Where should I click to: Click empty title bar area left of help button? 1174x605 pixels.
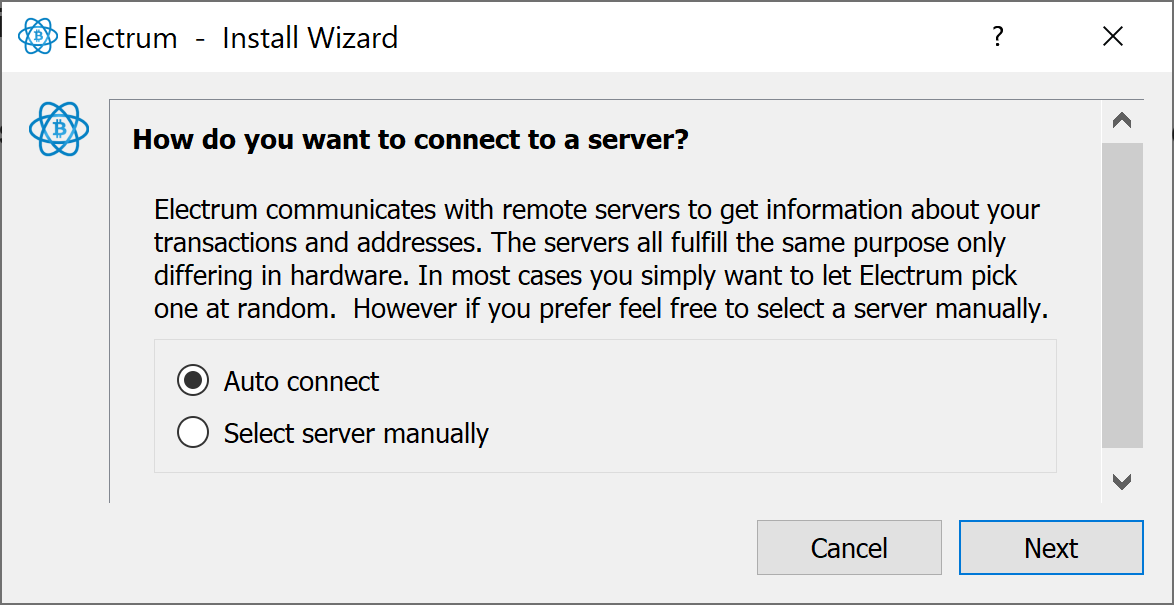pos(700,37)
